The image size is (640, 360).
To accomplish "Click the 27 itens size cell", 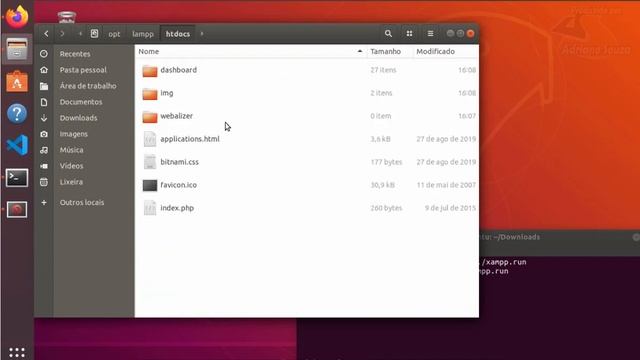I will pyautogui.click(x=383, y=70).
